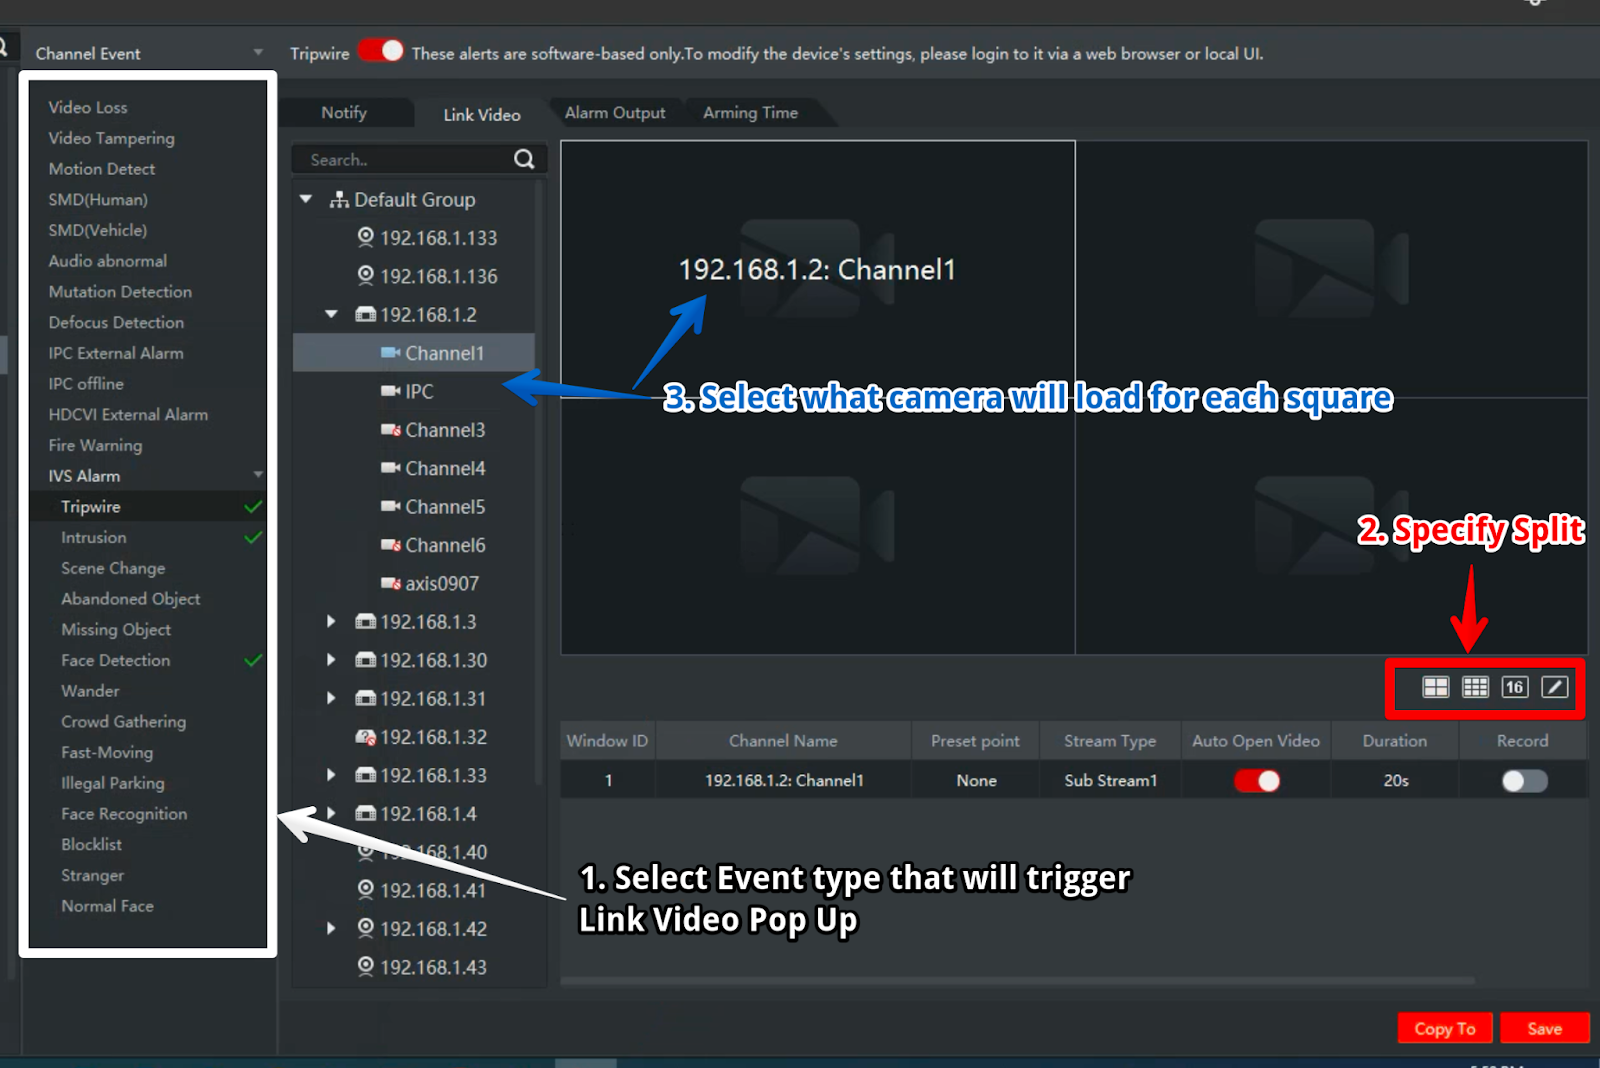This screenshot has height=1068, width=1600.
Task: Select the axis0907 camera entry
Action: click(x=441, y=583)
